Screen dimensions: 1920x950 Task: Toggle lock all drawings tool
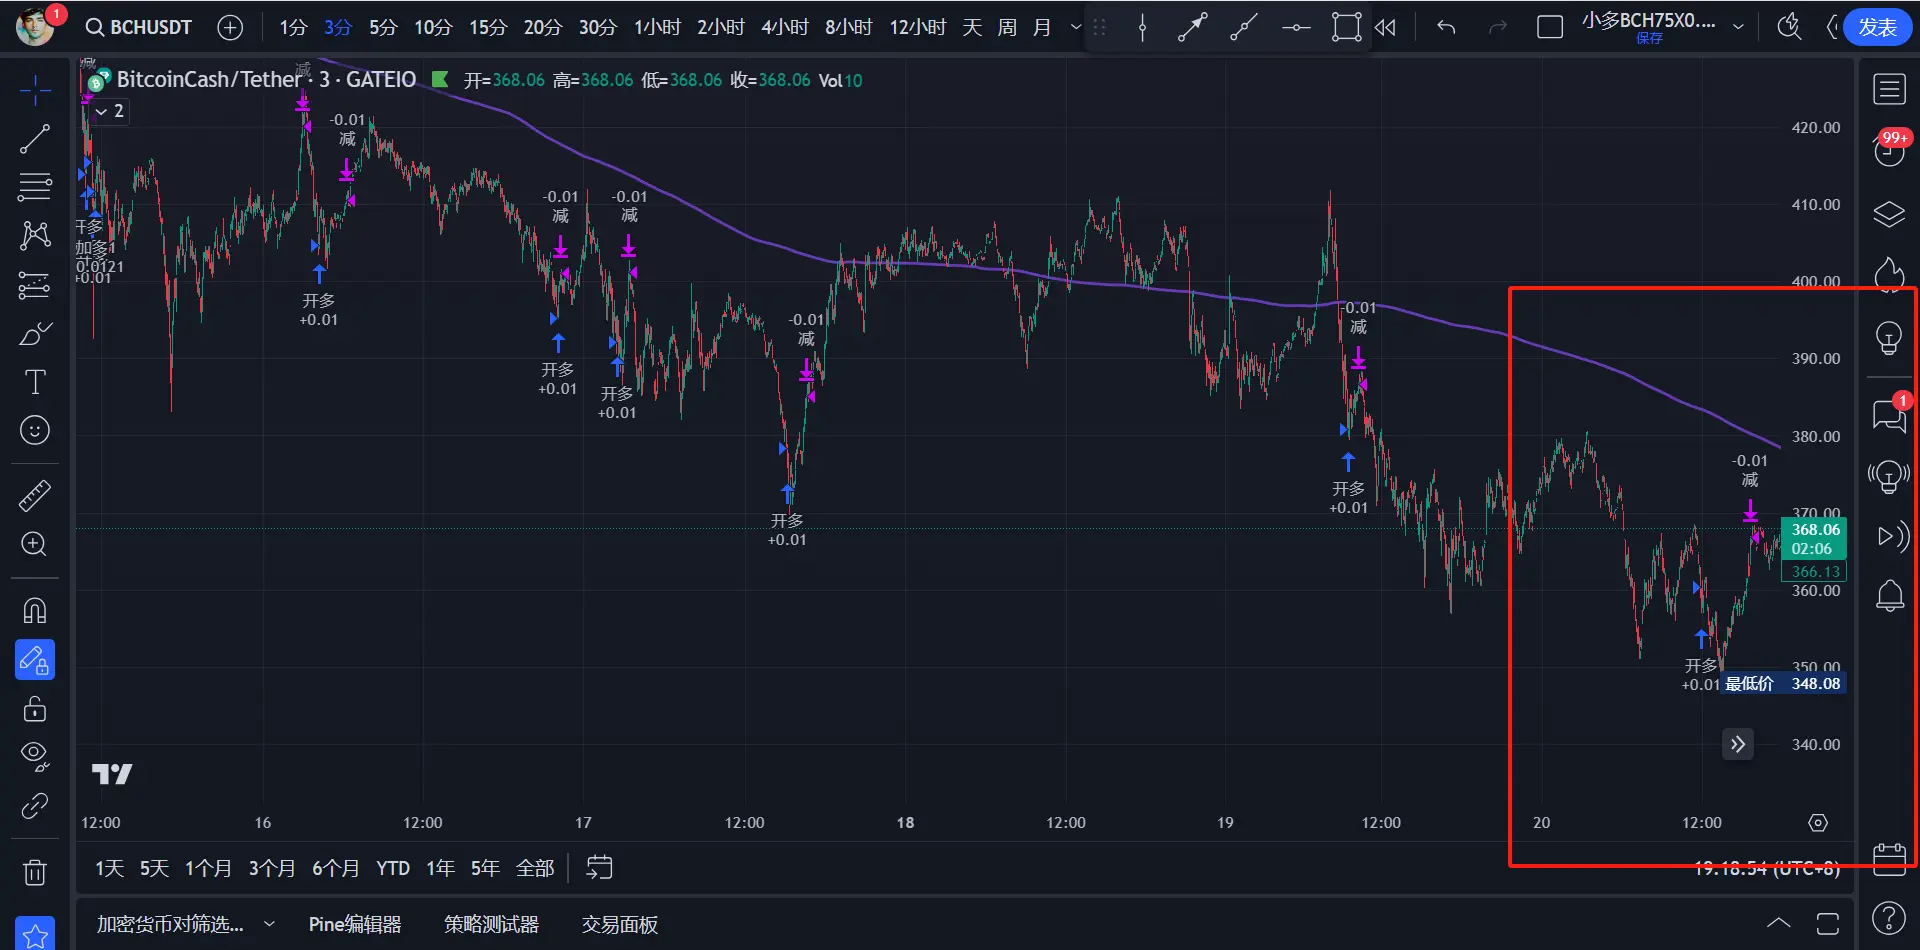point(35,709)
